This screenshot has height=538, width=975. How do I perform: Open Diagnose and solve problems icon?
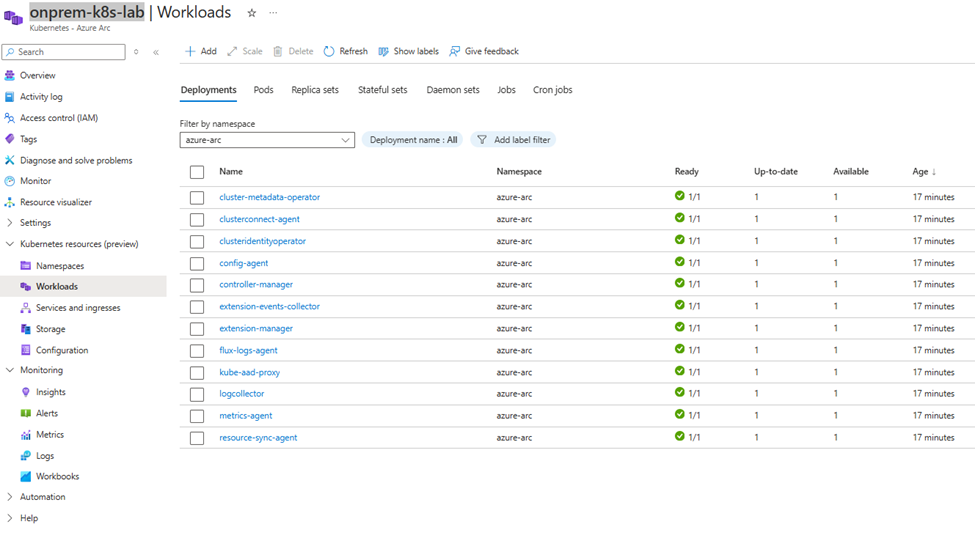click(x=9, y=160)
